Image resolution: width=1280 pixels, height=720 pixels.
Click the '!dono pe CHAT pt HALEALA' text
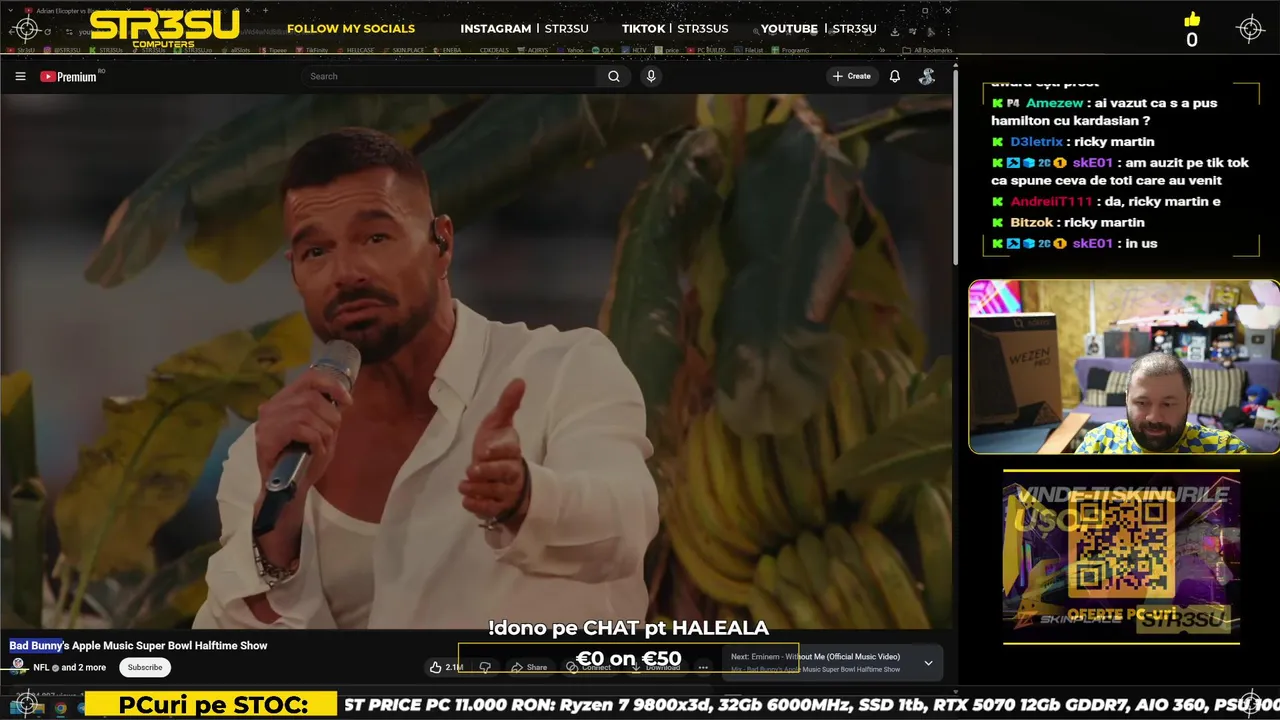click(628, 628)
